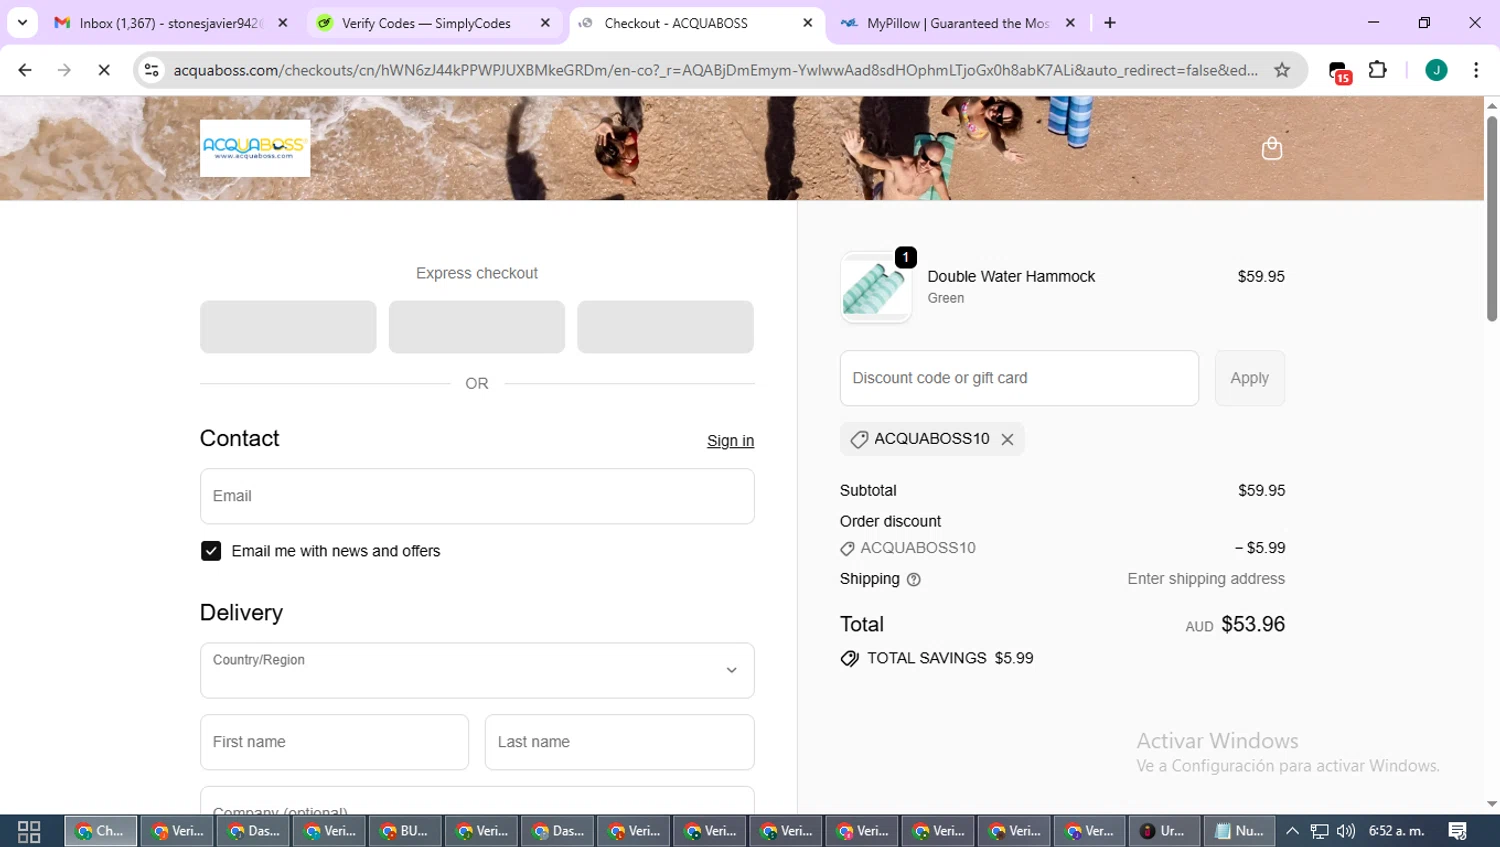Click the Express checkout heading

(477, 273)
